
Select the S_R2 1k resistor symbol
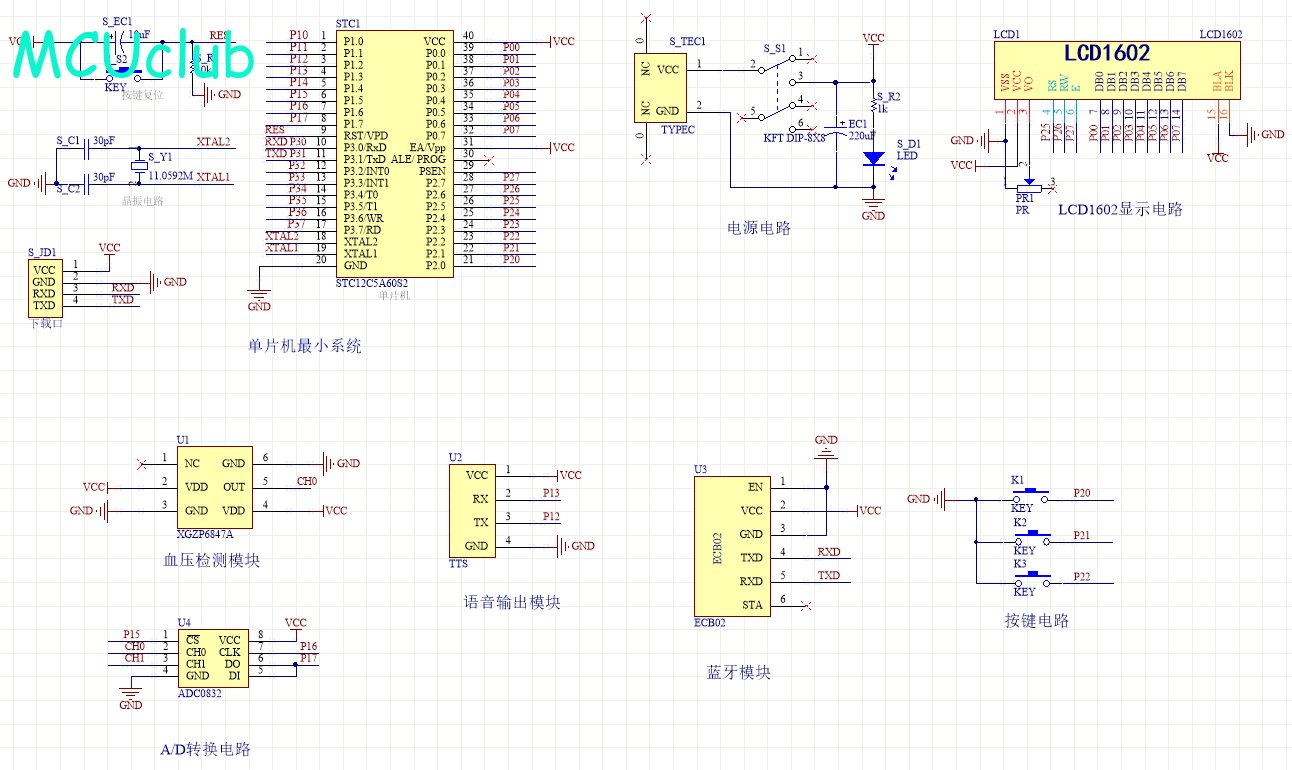(x=873, y=104)
